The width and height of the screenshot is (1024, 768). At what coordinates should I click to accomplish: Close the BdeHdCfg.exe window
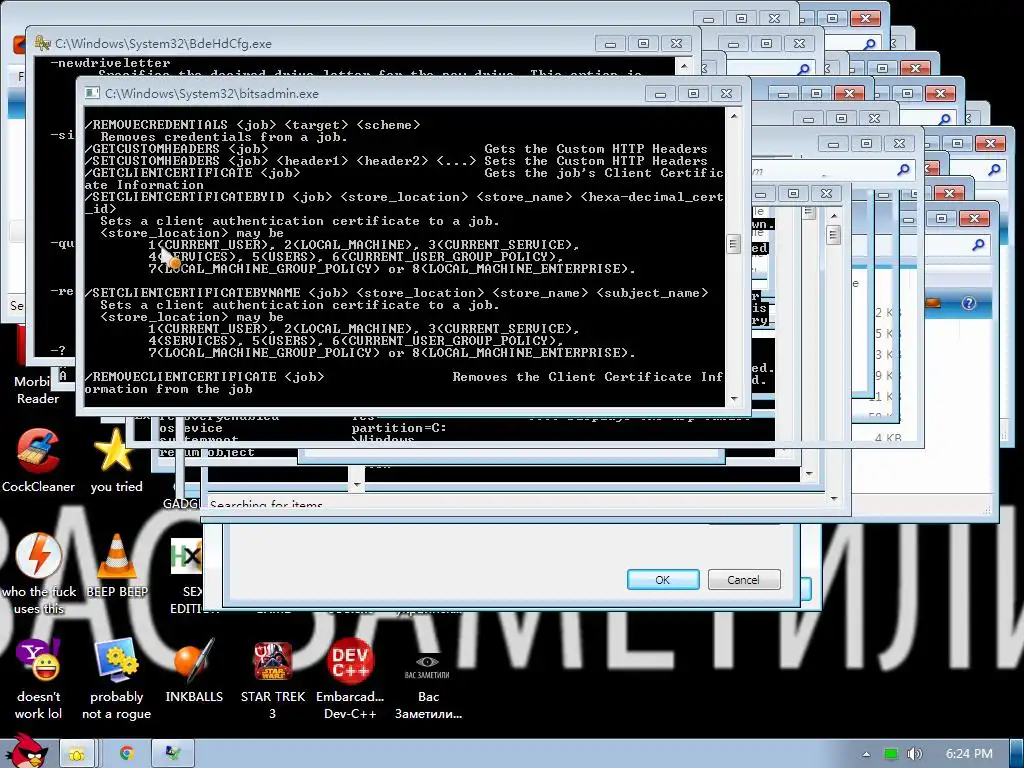coord(677,44)
